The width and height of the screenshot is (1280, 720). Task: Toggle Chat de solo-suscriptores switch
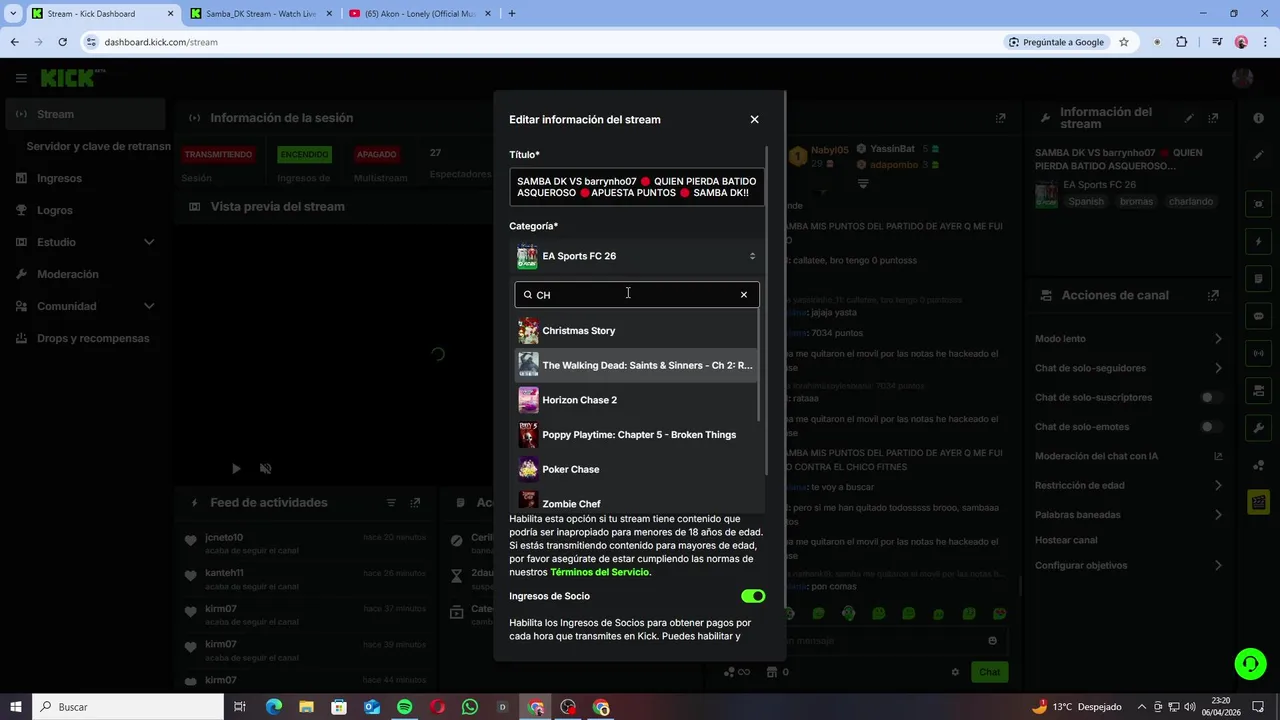coord(1211,398)
